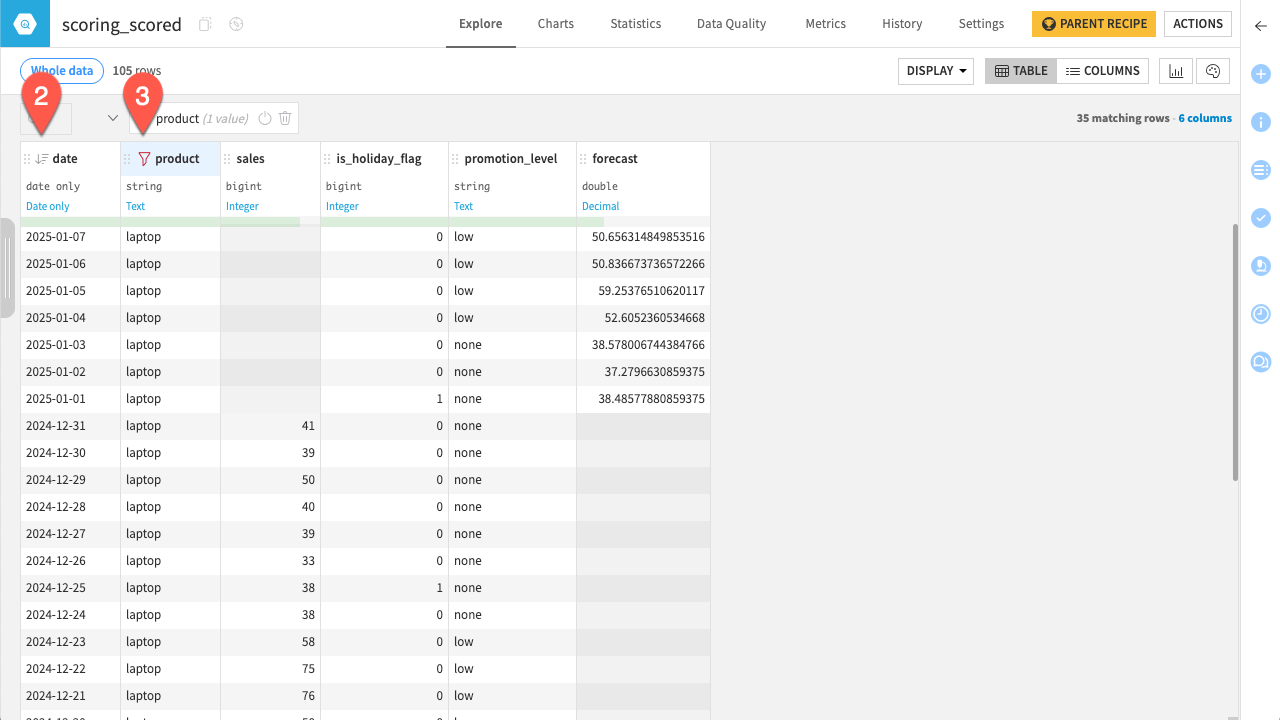This screenshot has width=1280, height=720.
Task: Click the checkmark icon in the right sidebar
Action: coord(1260,218)
